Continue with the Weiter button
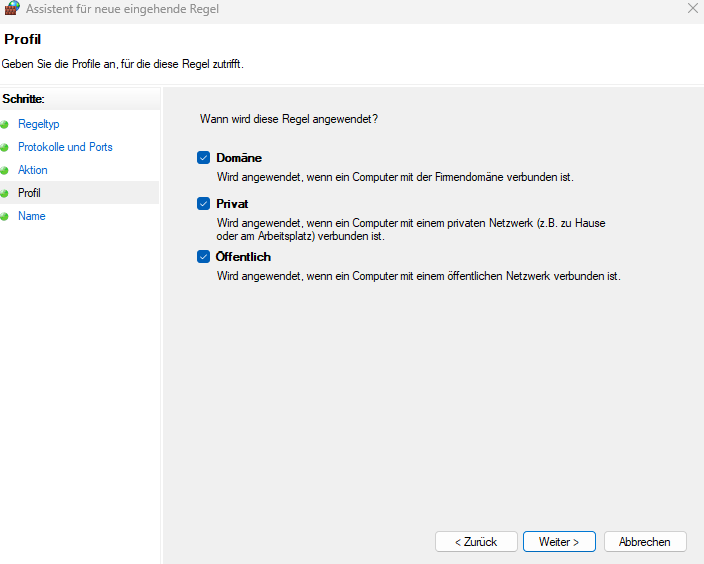Viewport: 704px width, 564px height. pyautogui.click(x=559, y=541)
